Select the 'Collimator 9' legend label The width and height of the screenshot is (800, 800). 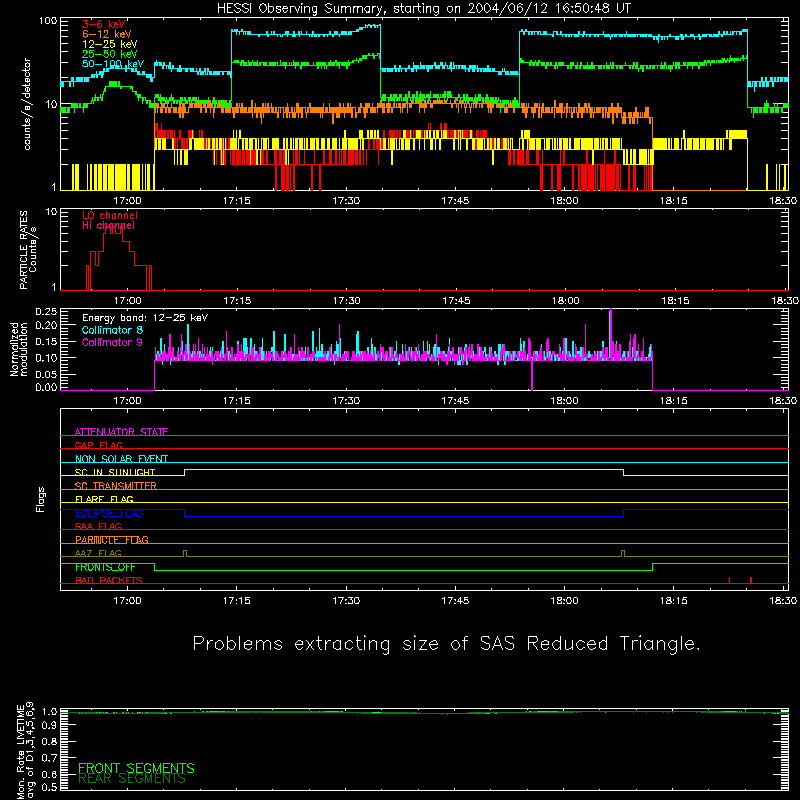tap(112, 342)
